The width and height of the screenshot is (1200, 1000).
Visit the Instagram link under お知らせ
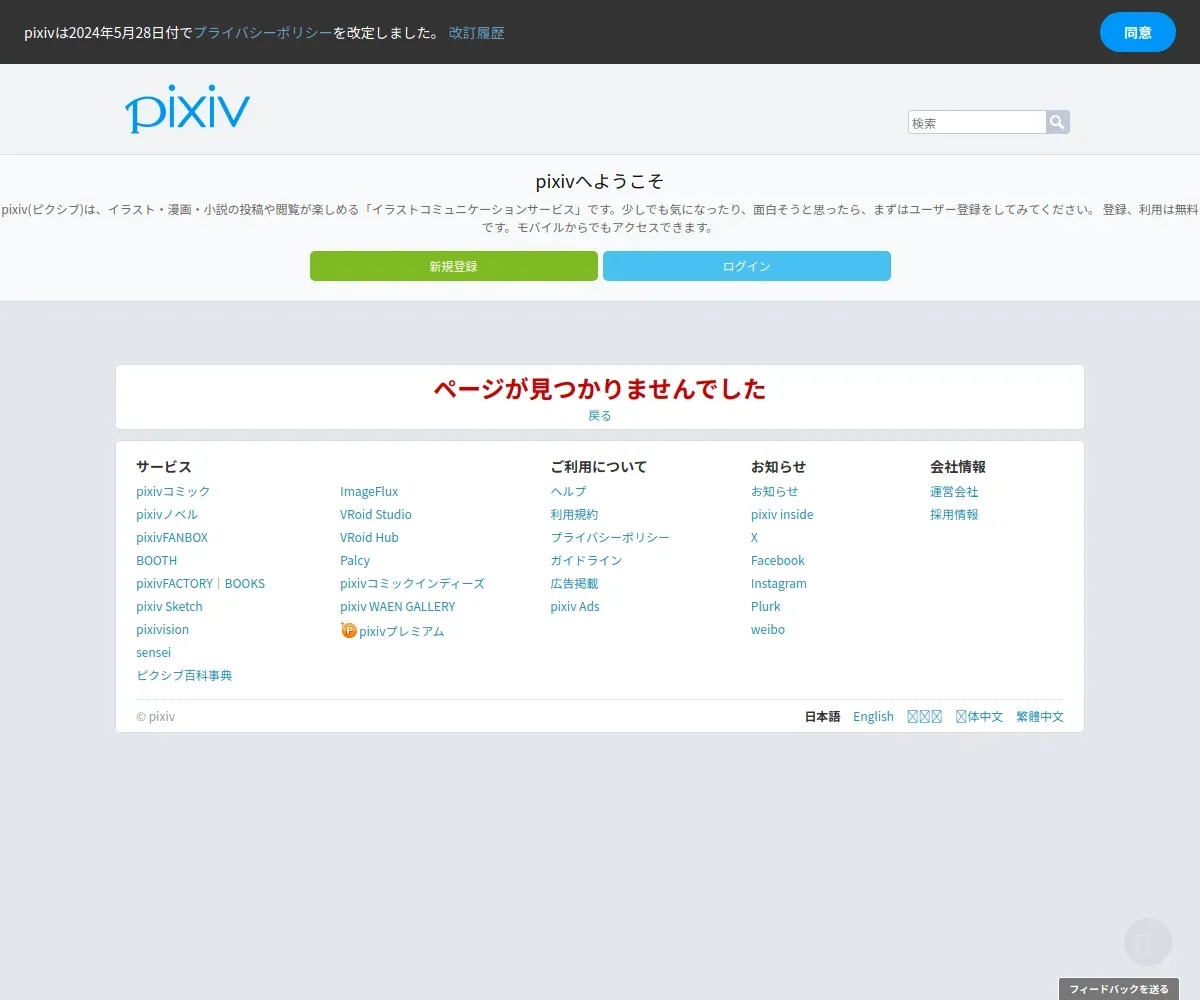click(779, 583)
